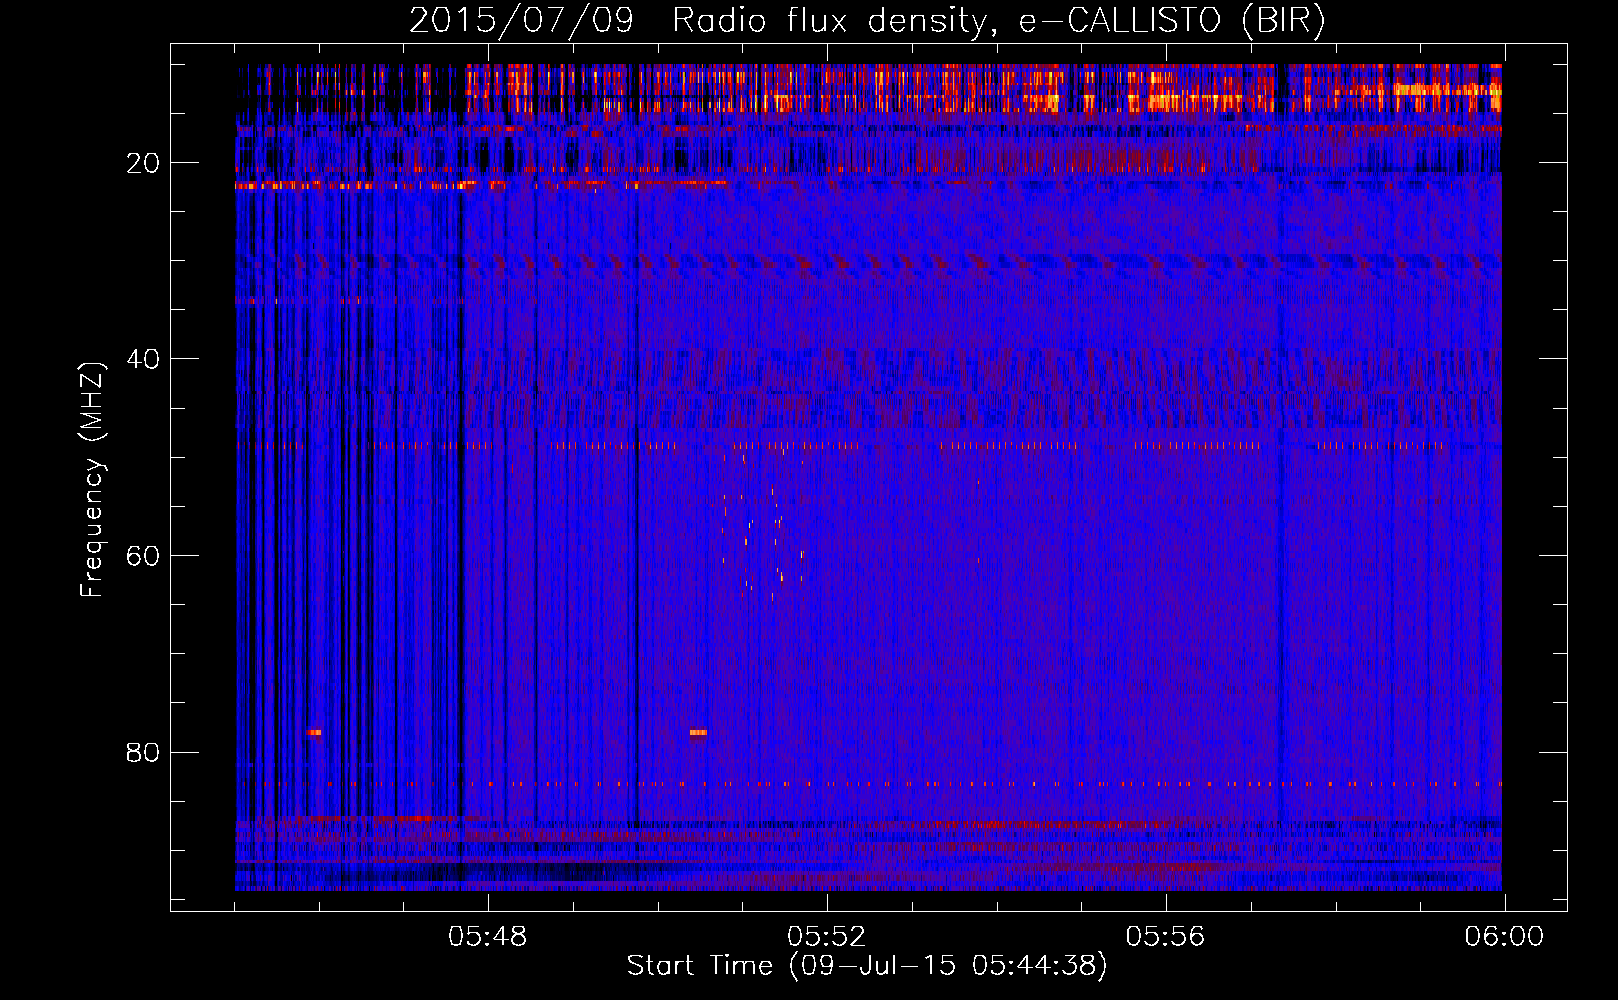Click the '05:52' time tick label
Screen dimensions: 1618x1000
click(x=827, y=937)
